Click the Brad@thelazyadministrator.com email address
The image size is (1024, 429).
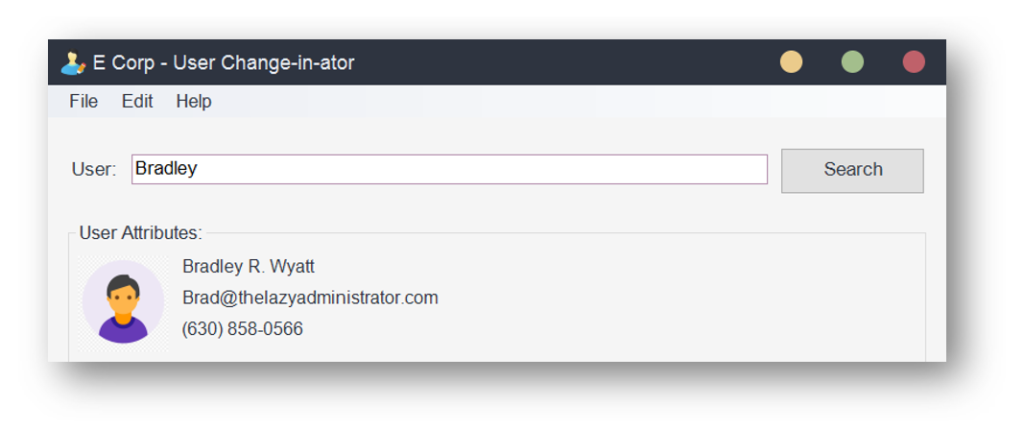point(310,298)
